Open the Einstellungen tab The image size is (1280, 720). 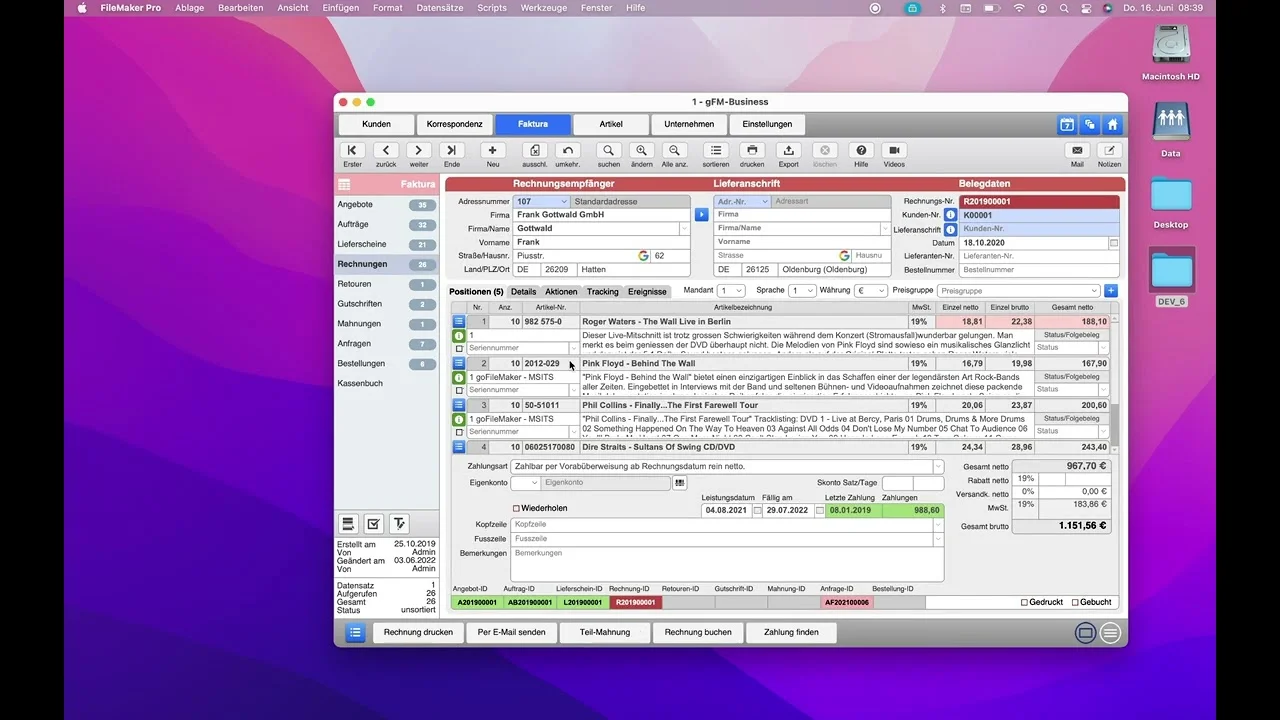pos(767,124)
